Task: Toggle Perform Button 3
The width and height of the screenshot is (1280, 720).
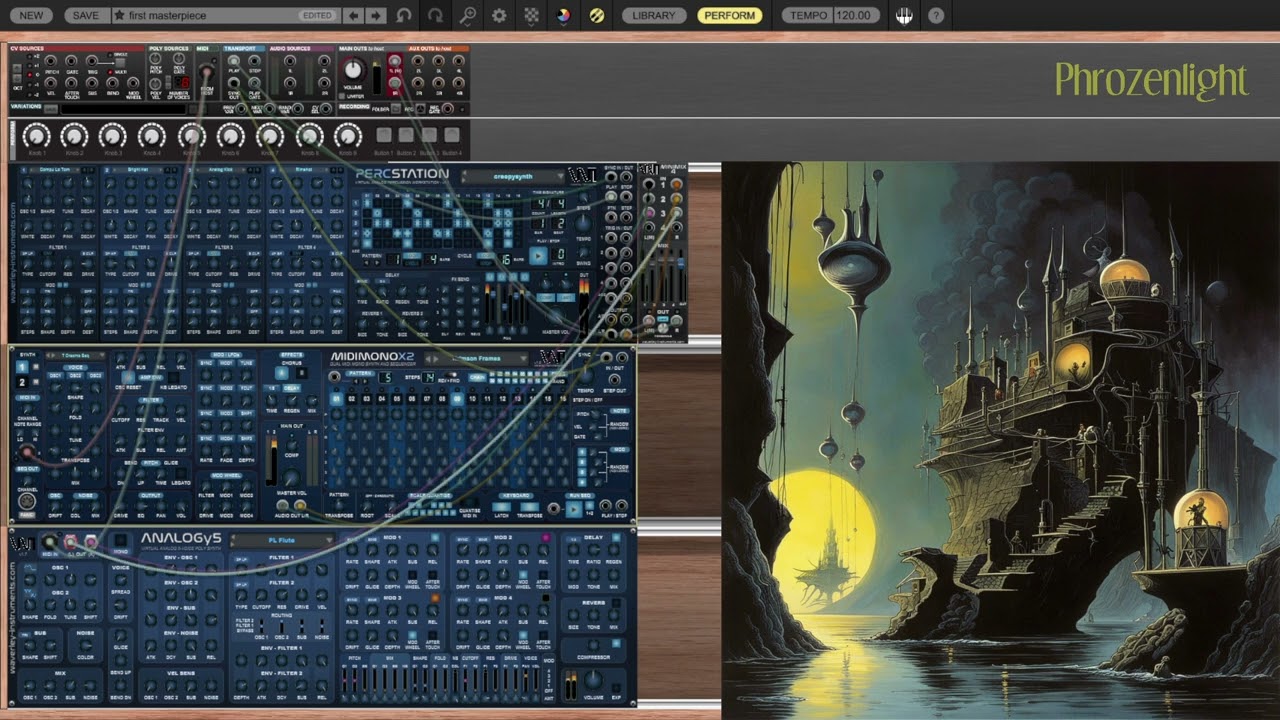Action: (x=430, y=135)
